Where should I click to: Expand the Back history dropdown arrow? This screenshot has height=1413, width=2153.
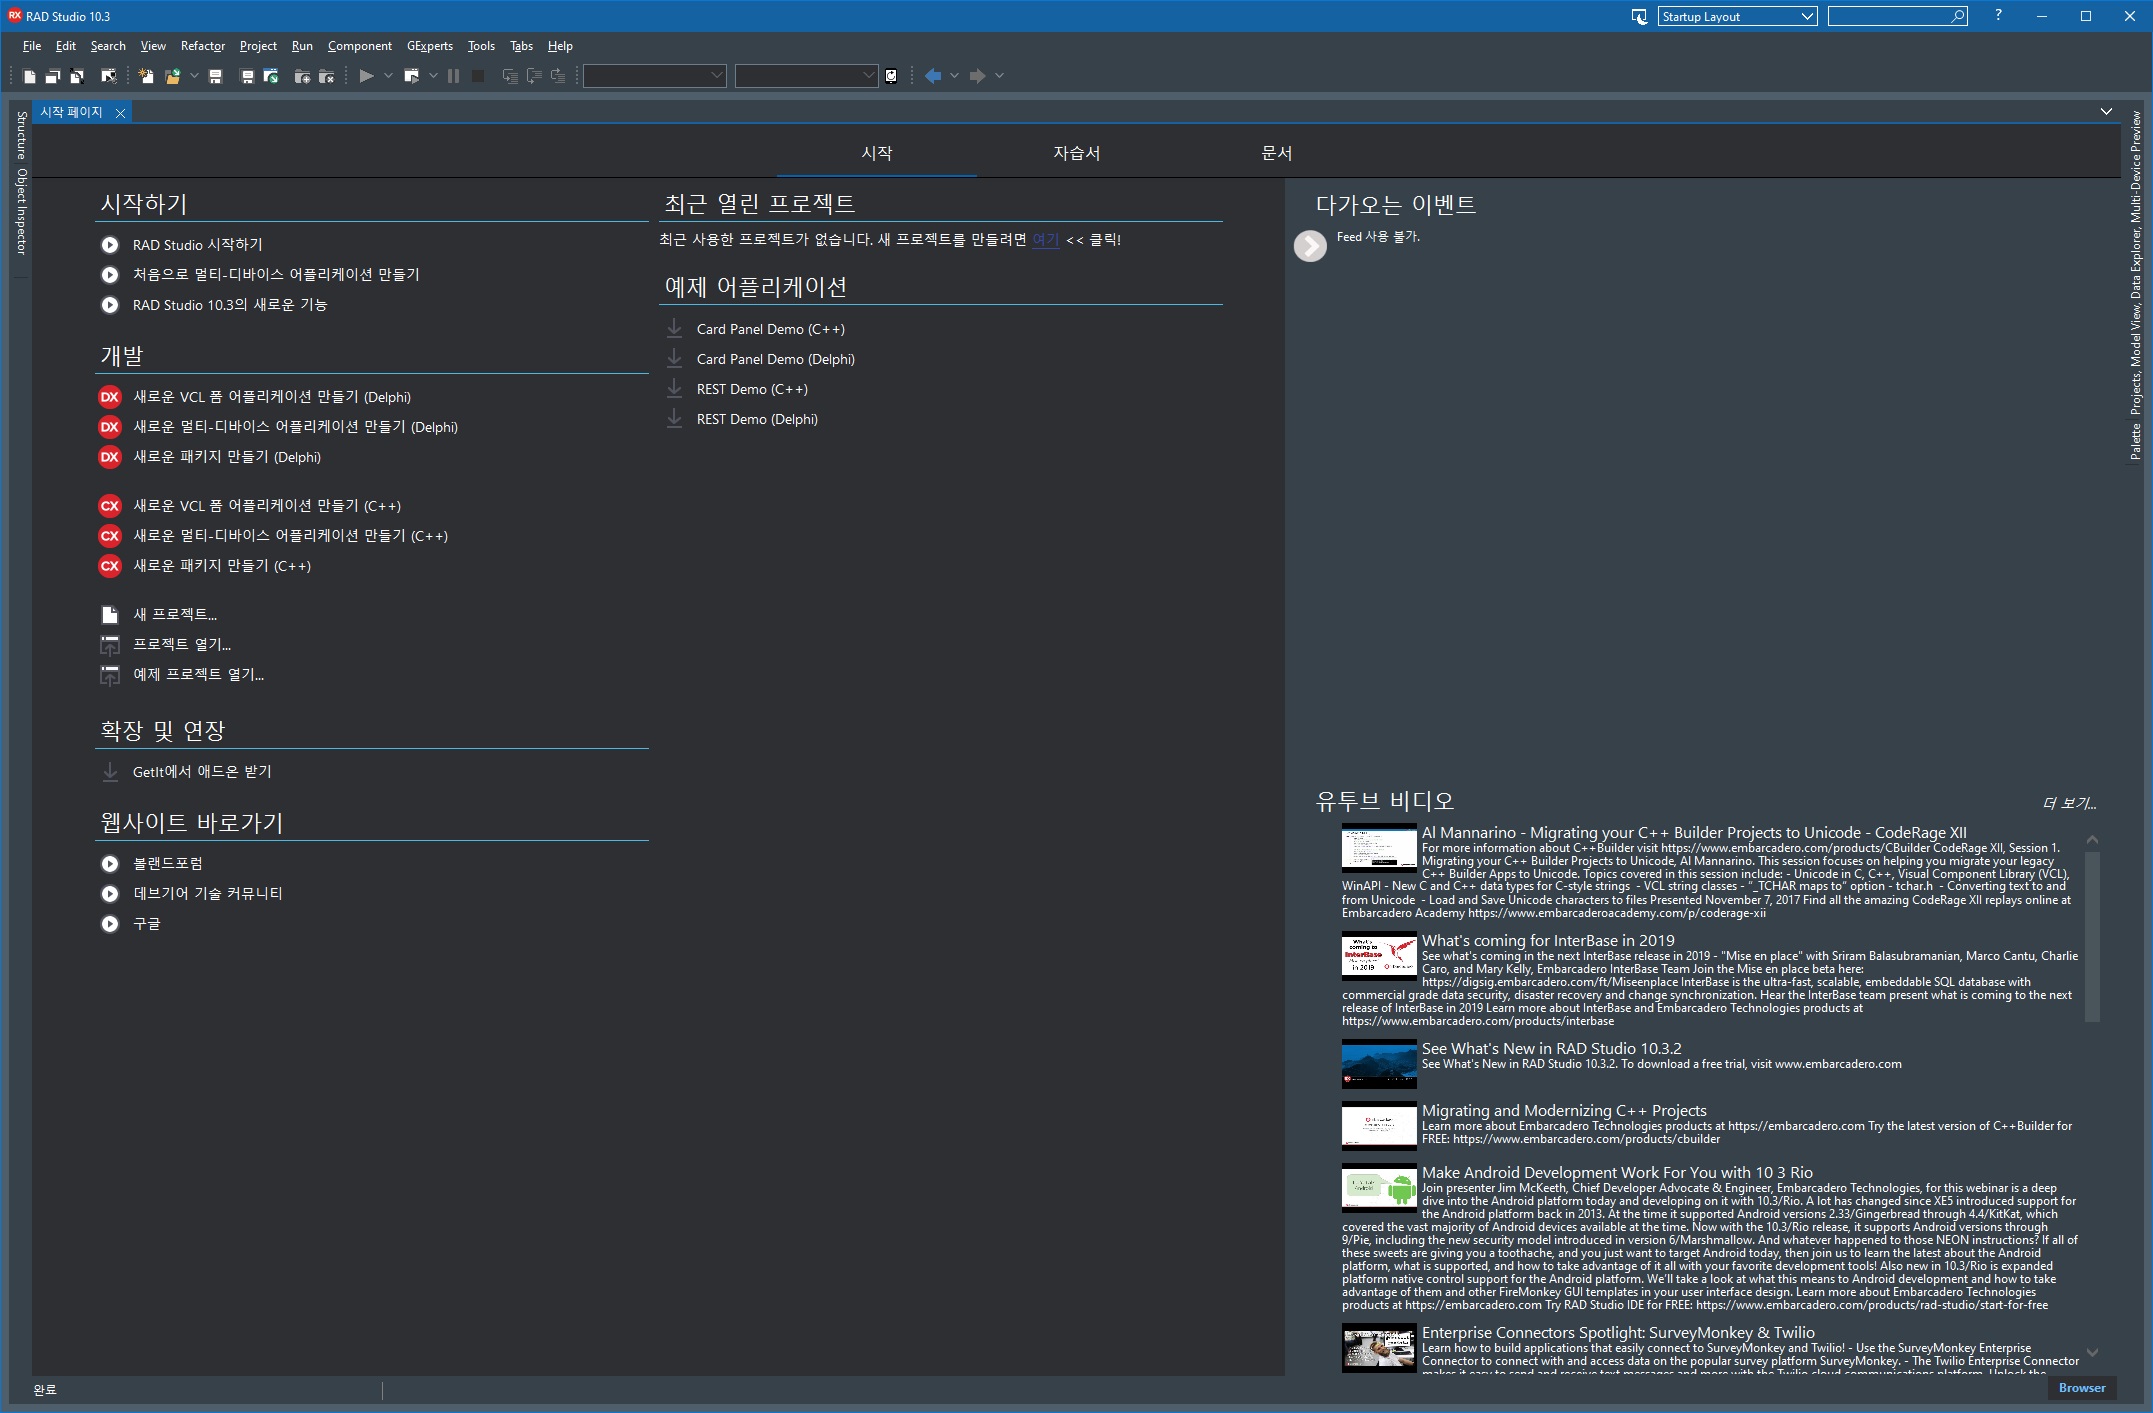tap(954, 76)
